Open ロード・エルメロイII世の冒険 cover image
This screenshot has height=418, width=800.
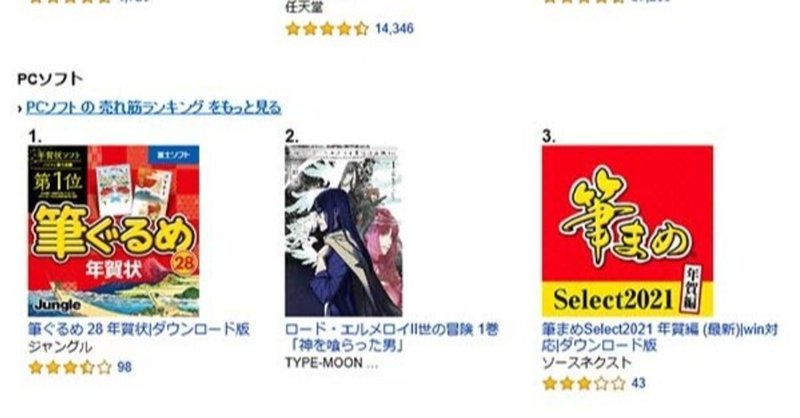[343, 231]
